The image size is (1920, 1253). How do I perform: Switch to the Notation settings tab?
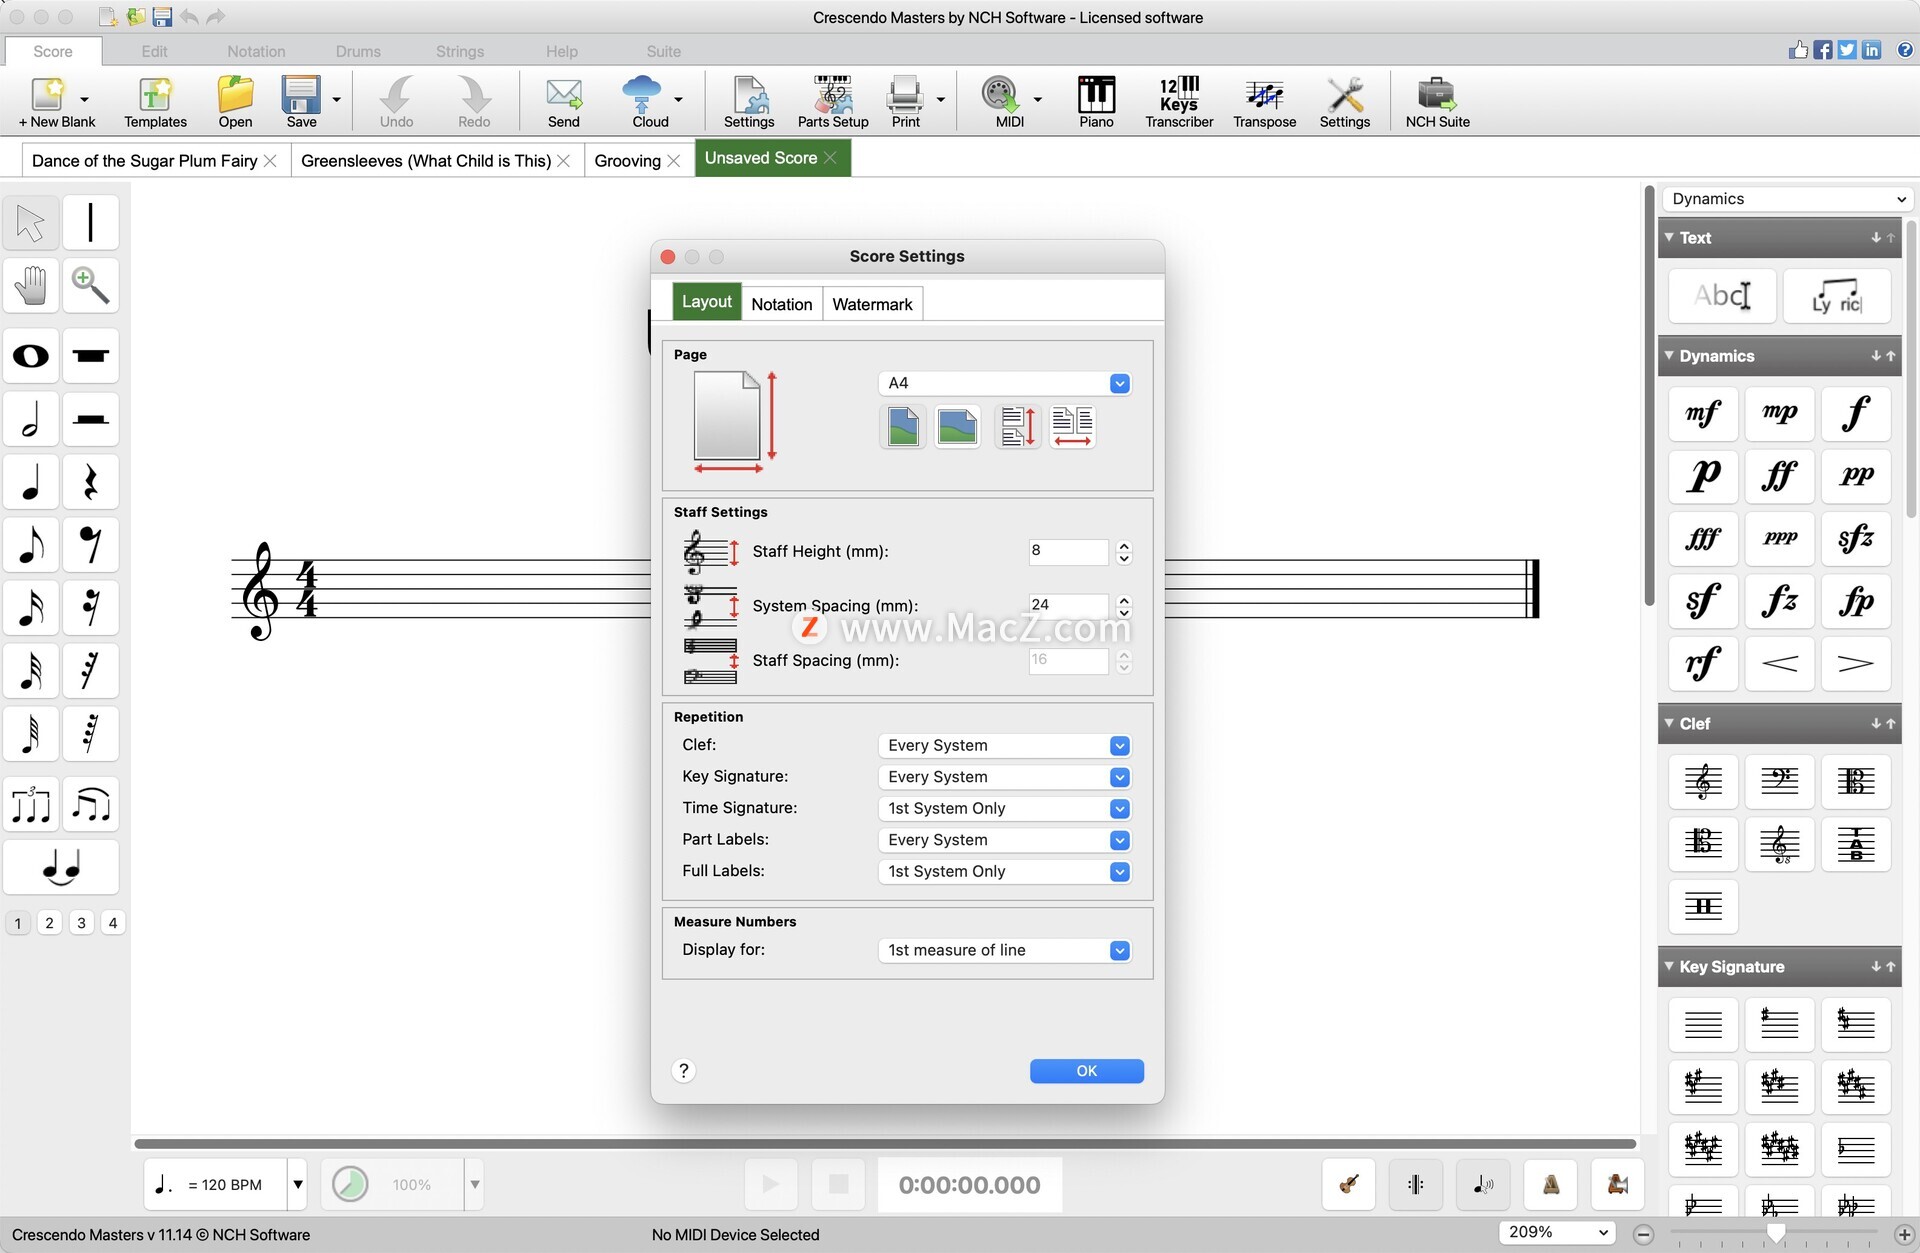[782, 304]
